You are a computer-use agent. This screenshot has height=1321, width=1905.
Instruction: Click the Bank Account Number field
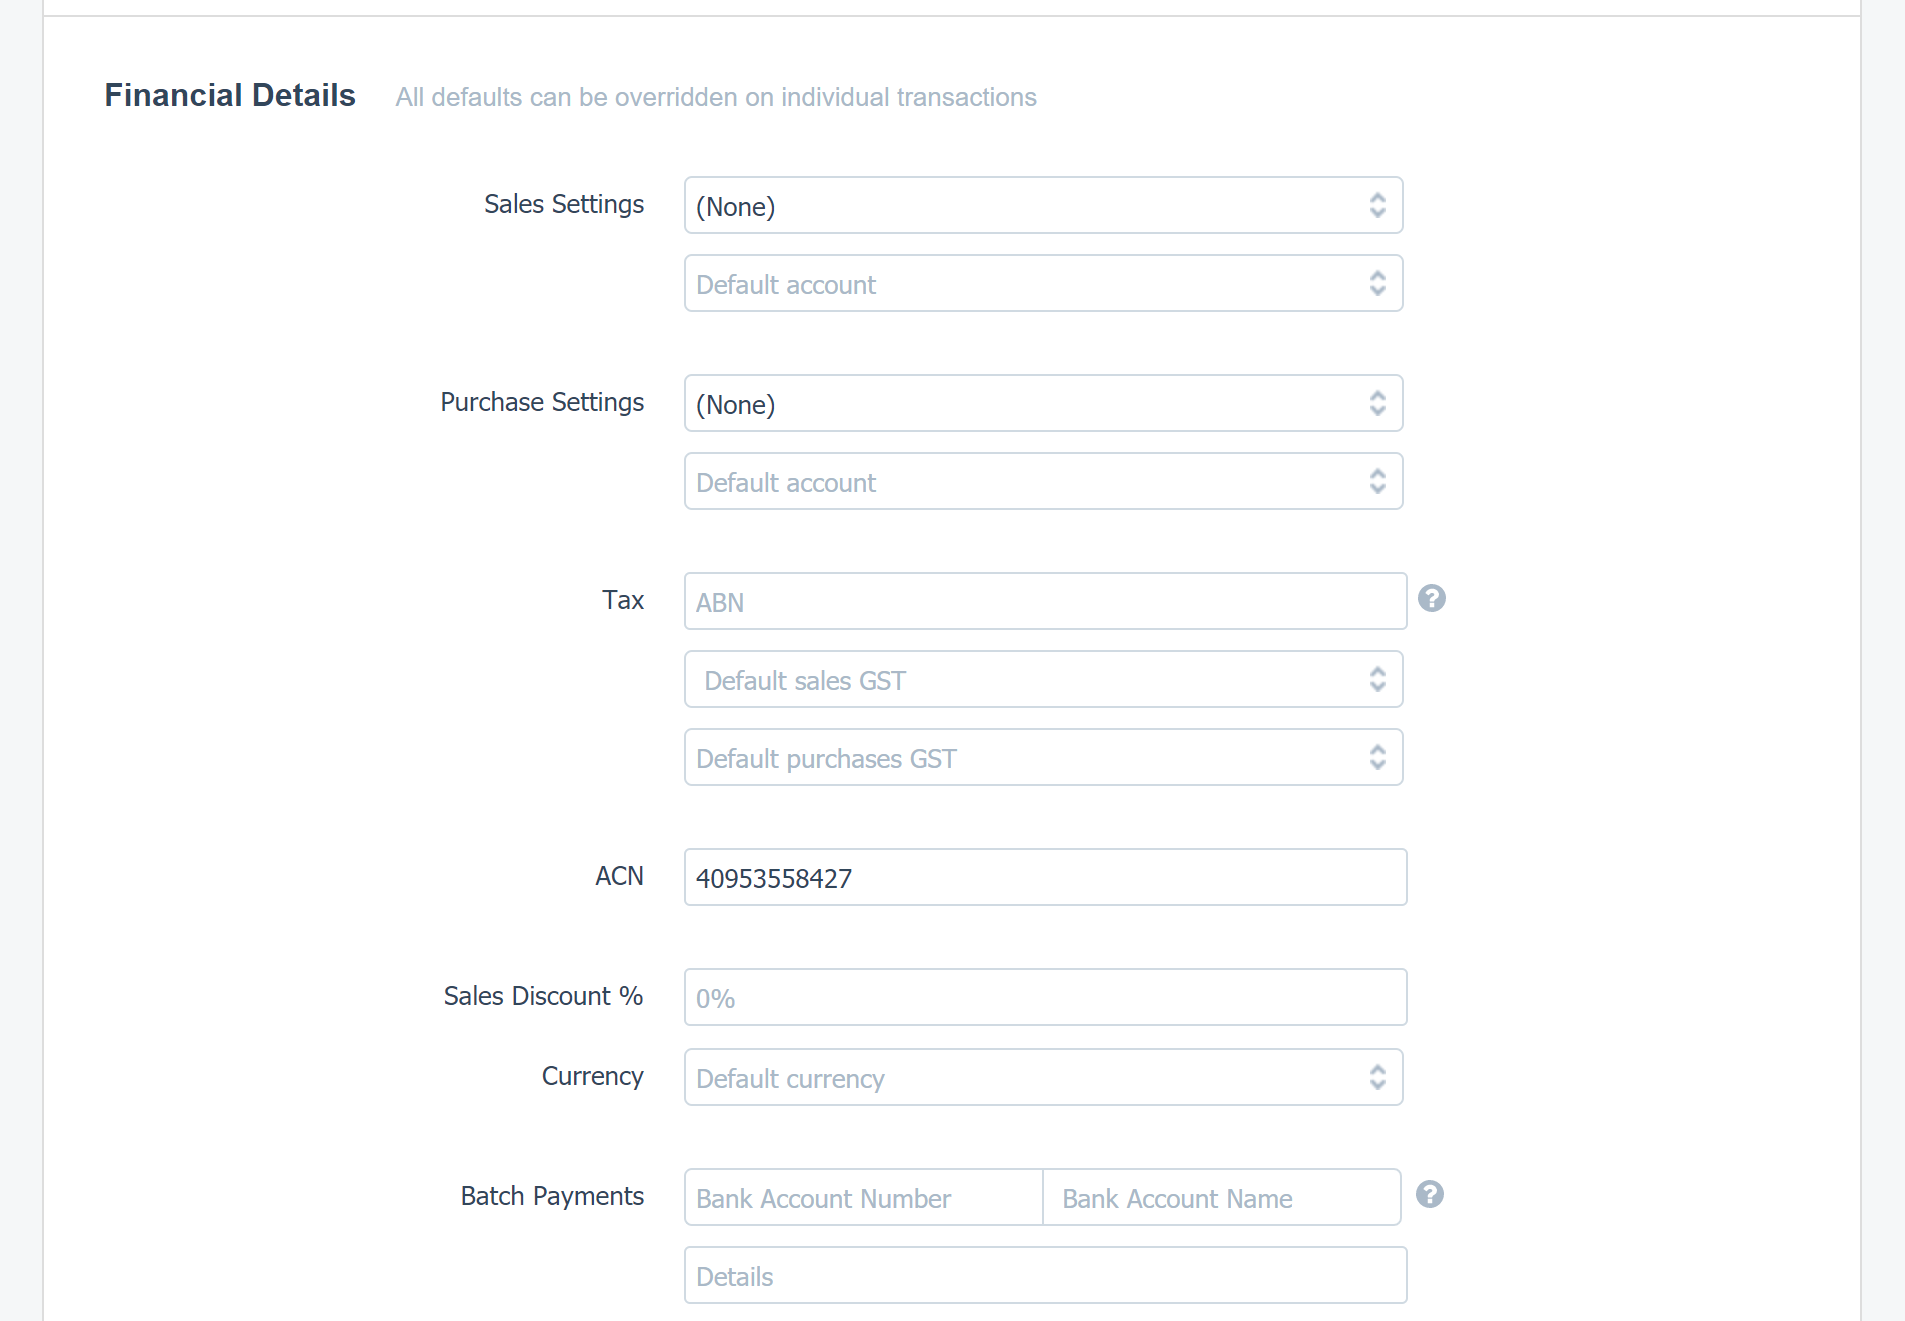864,1197
